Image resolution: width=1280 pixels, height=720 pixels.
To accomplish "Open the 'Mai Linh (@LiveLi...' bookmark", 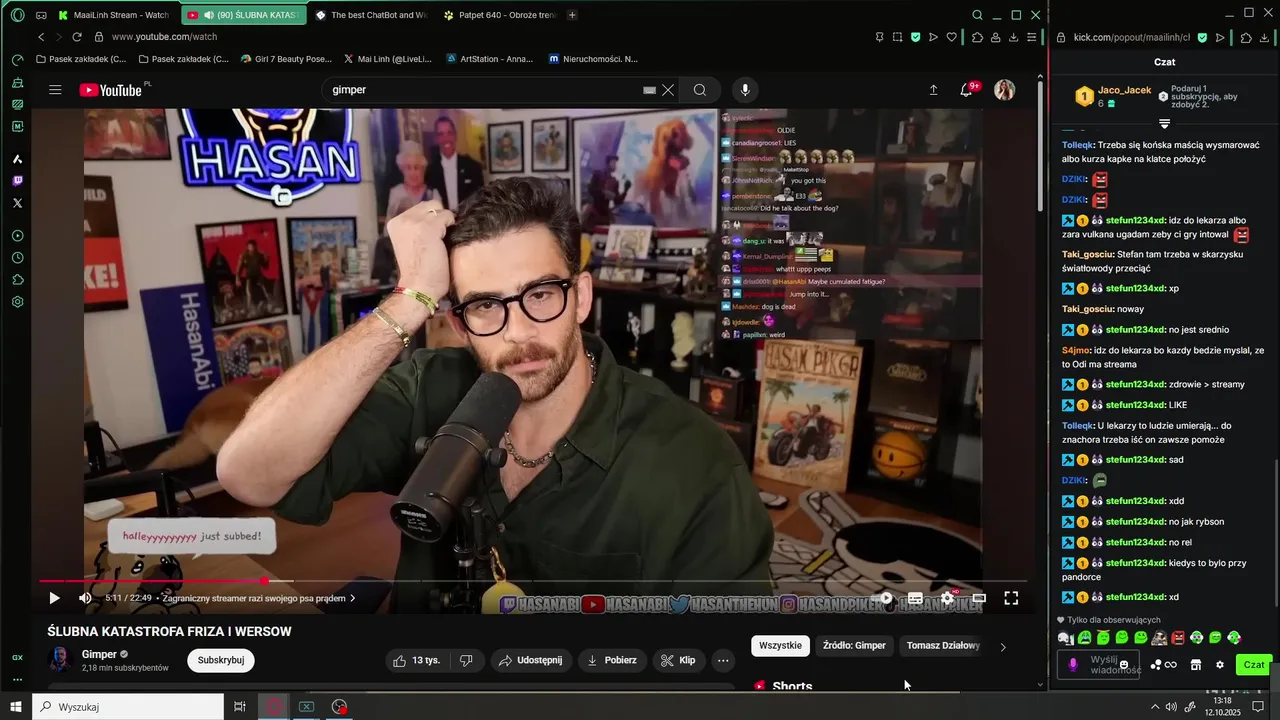I will 387,59.
